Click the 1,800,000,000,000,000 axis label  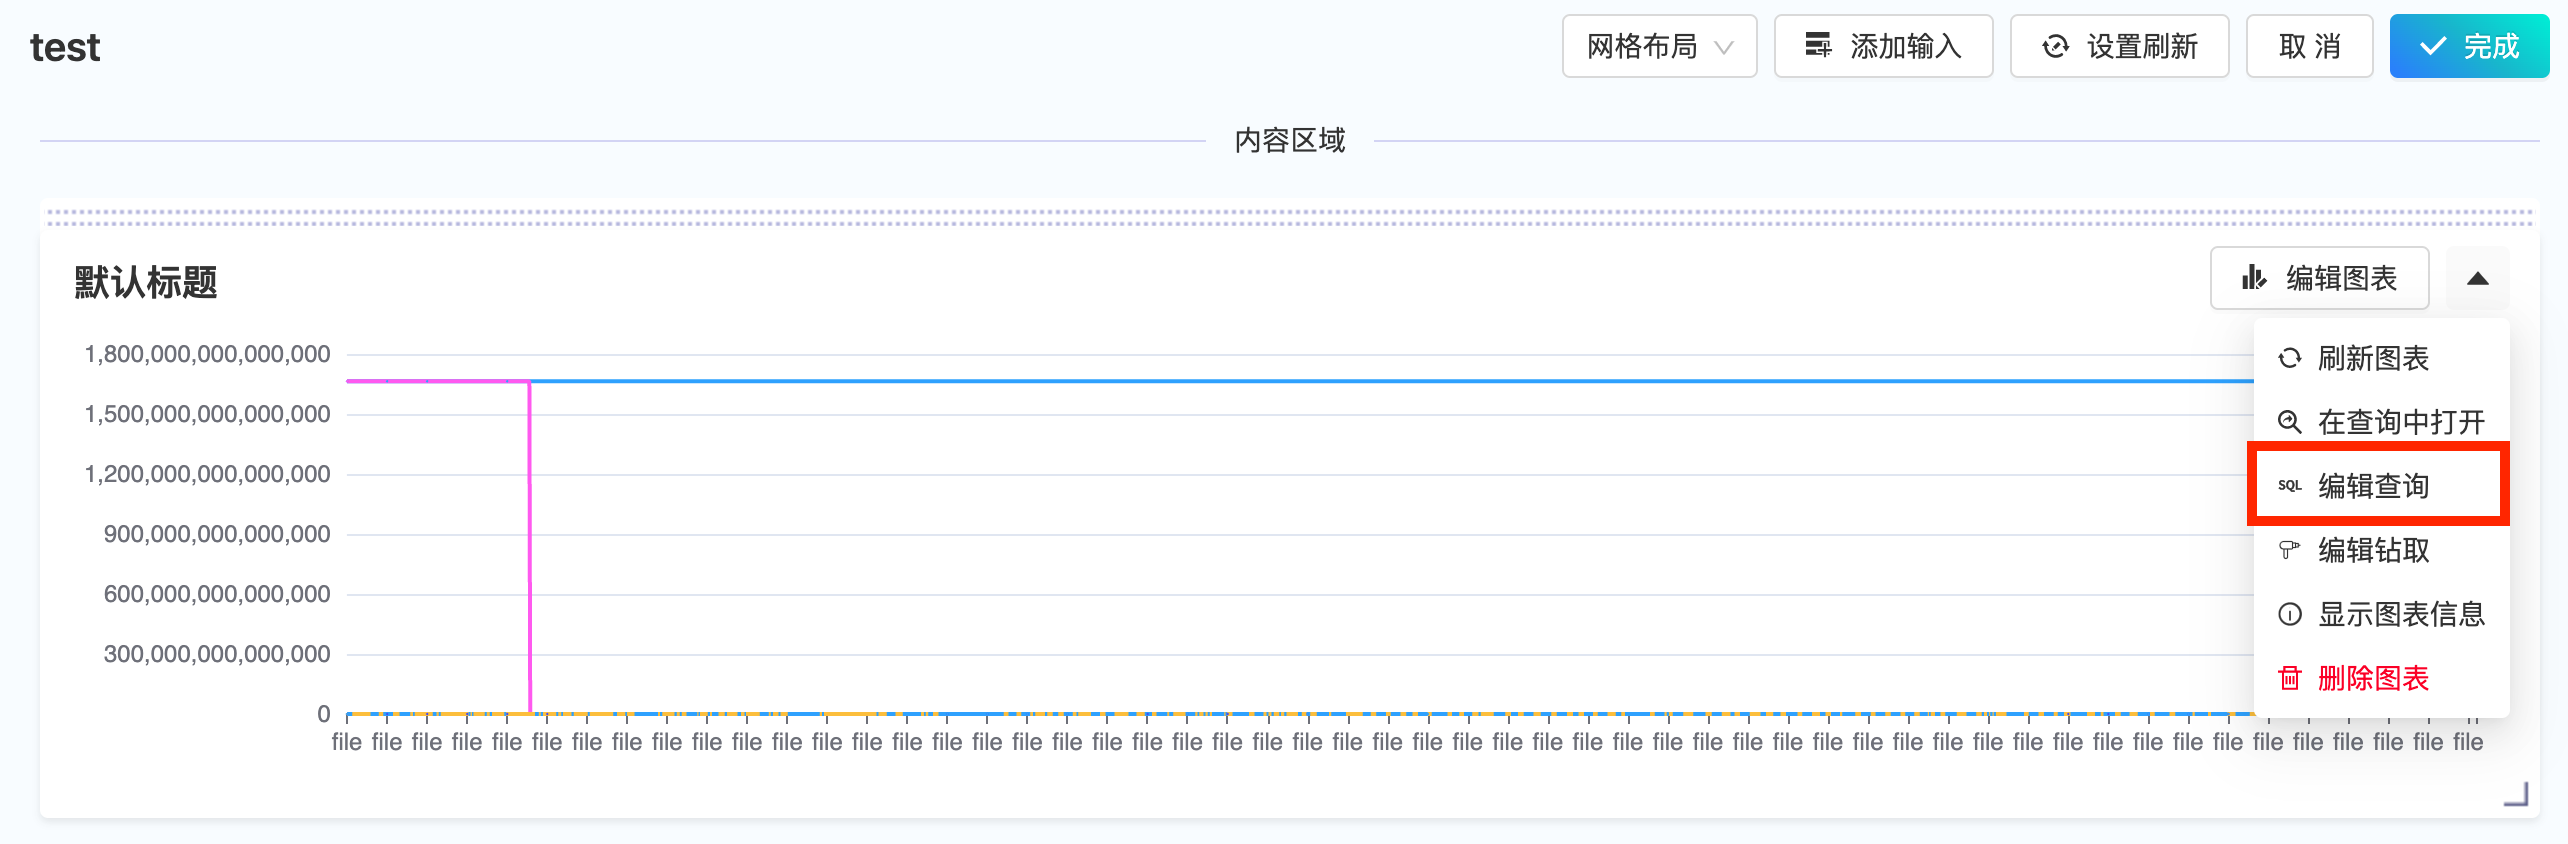[x=207, y=354]
